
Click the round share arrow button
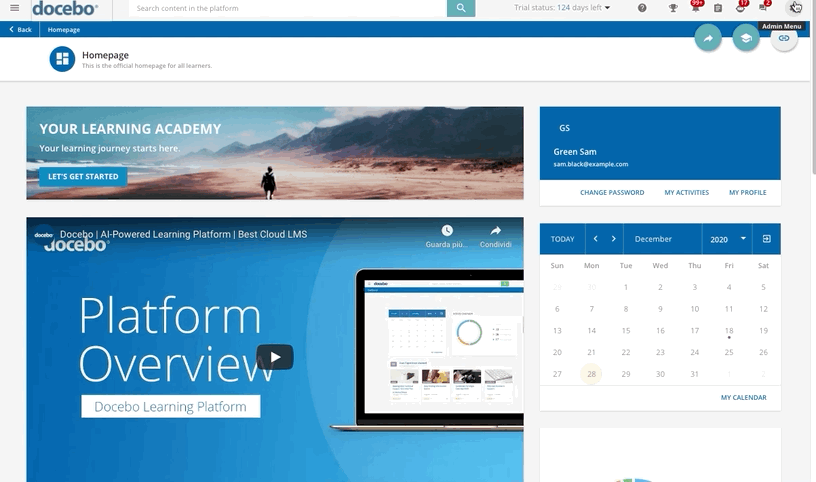708,38
